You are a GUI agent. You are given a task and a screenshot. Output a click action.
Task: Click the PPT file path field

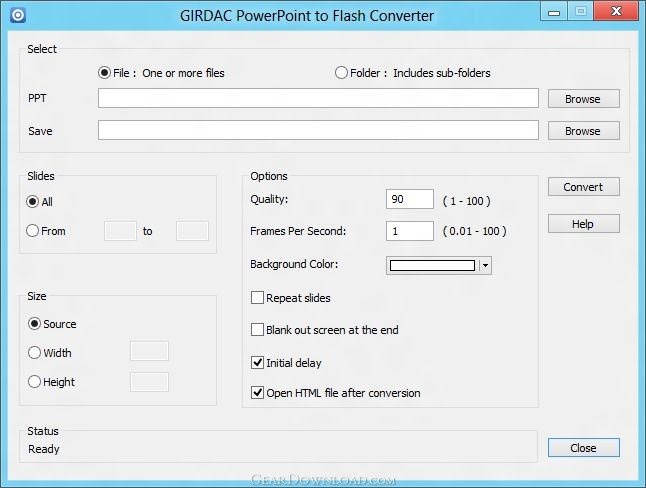coord(318,98)
